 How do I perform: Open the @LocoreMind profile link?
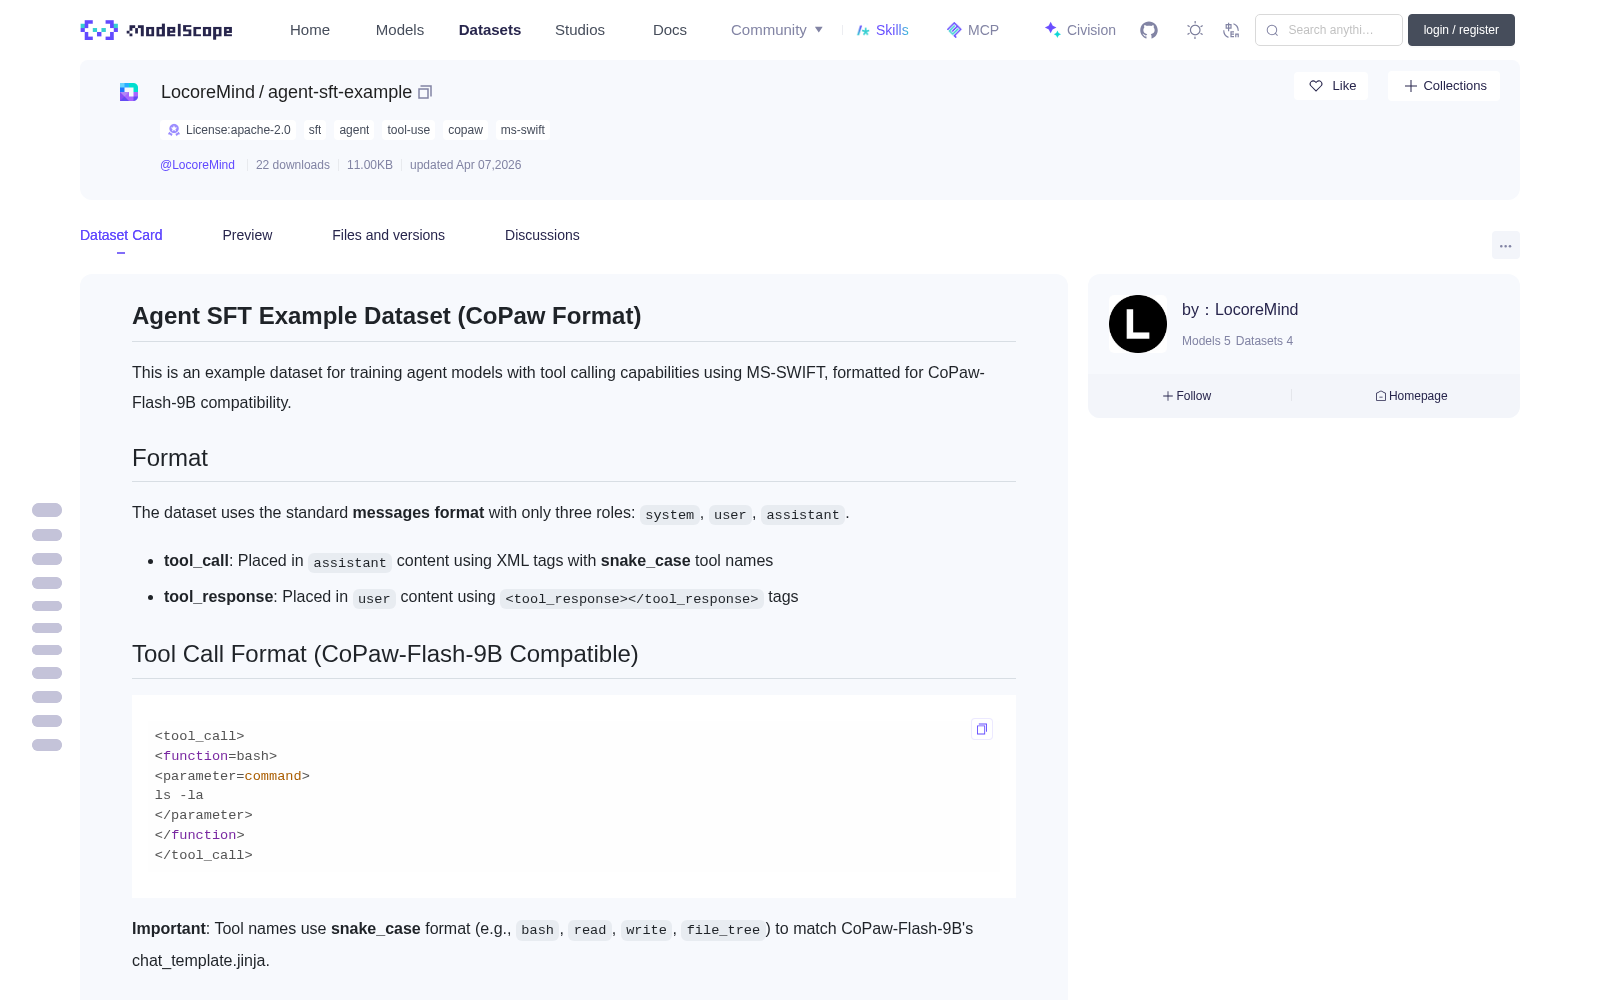click(197, 165)
